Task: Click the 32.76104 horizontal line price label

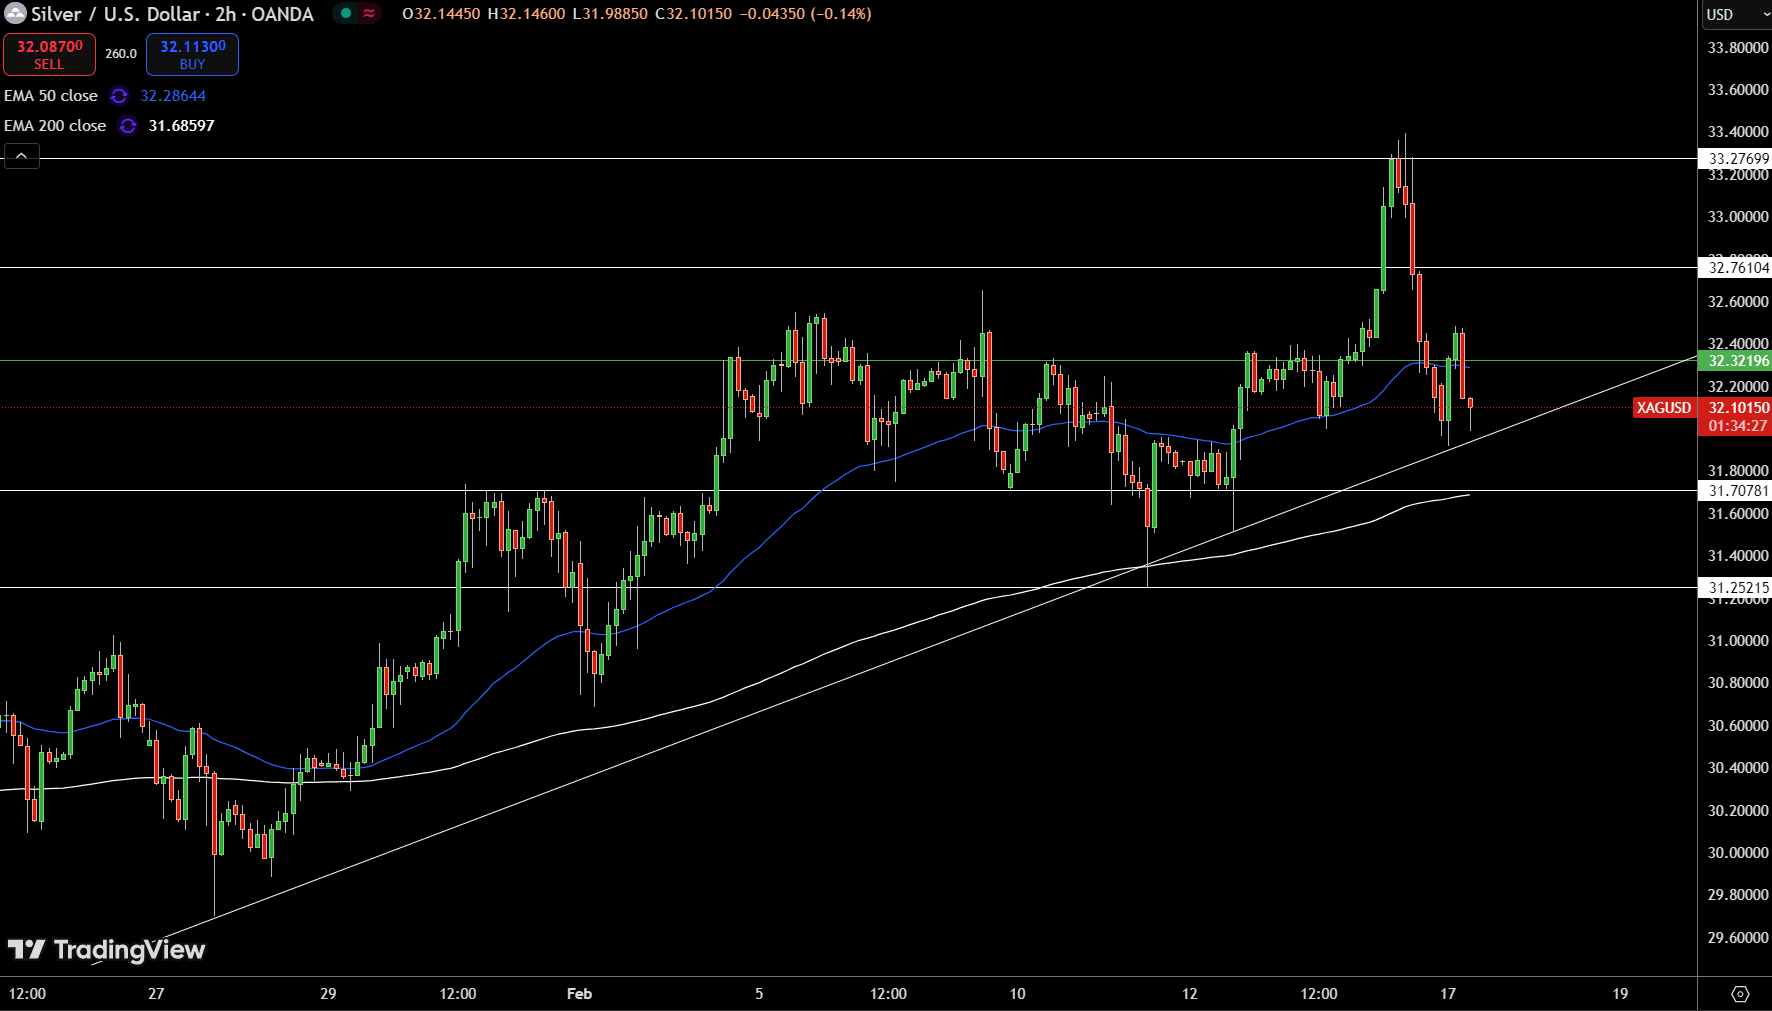Action: (1735, 267)
